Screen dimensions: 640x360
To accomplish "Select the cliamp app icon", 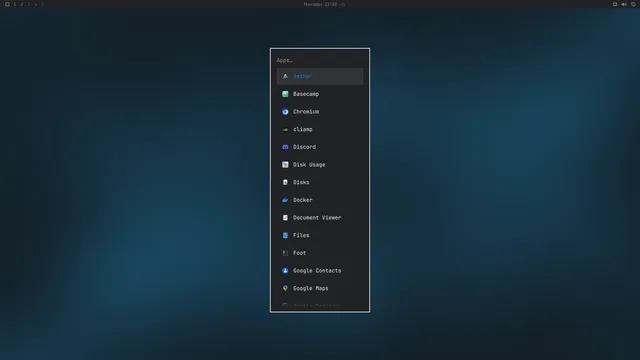I will point(285,129).
